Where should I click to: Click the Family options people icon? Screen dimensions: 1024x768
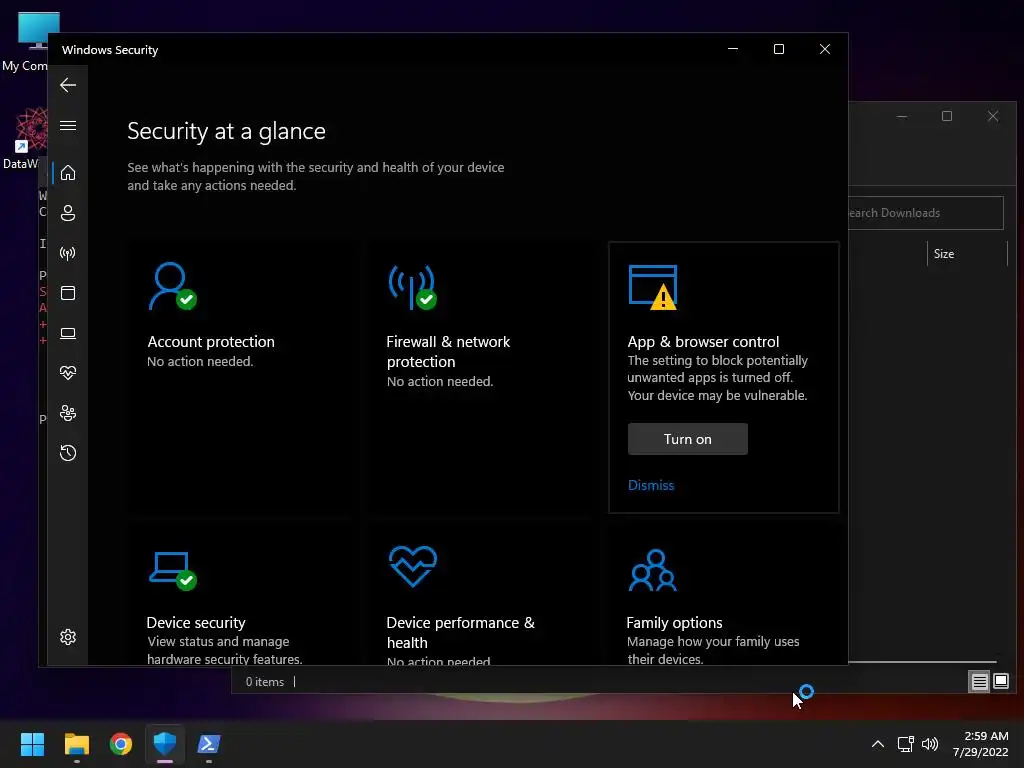coord(652,570)
